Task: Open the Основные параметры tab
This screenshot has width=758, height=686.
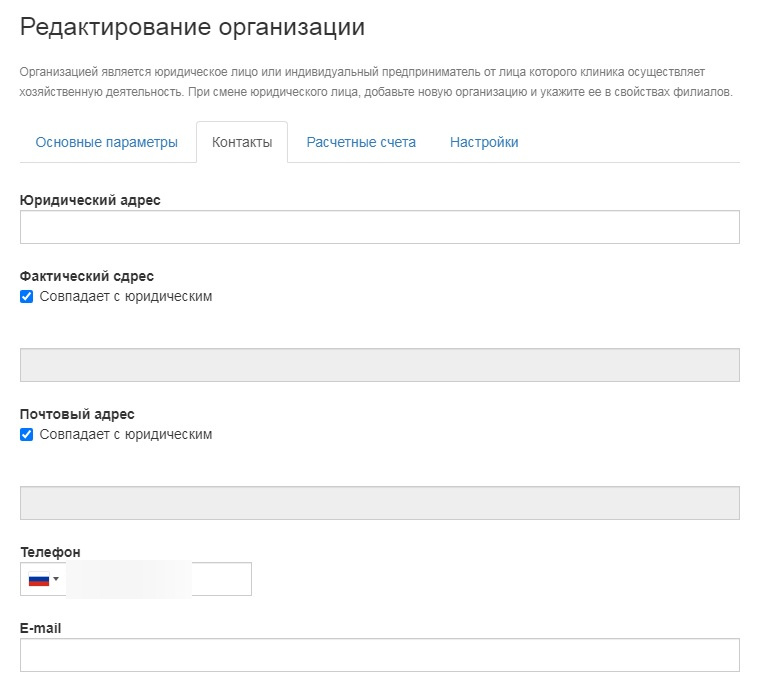Action: pos(106,142)
